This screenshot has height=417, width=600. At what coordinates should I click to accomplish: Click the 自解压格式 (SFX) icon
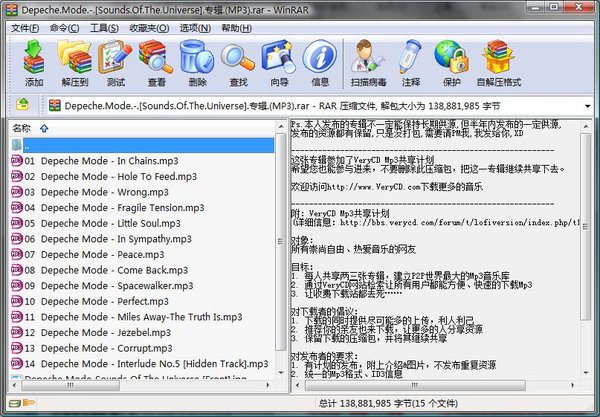(498, 57)
